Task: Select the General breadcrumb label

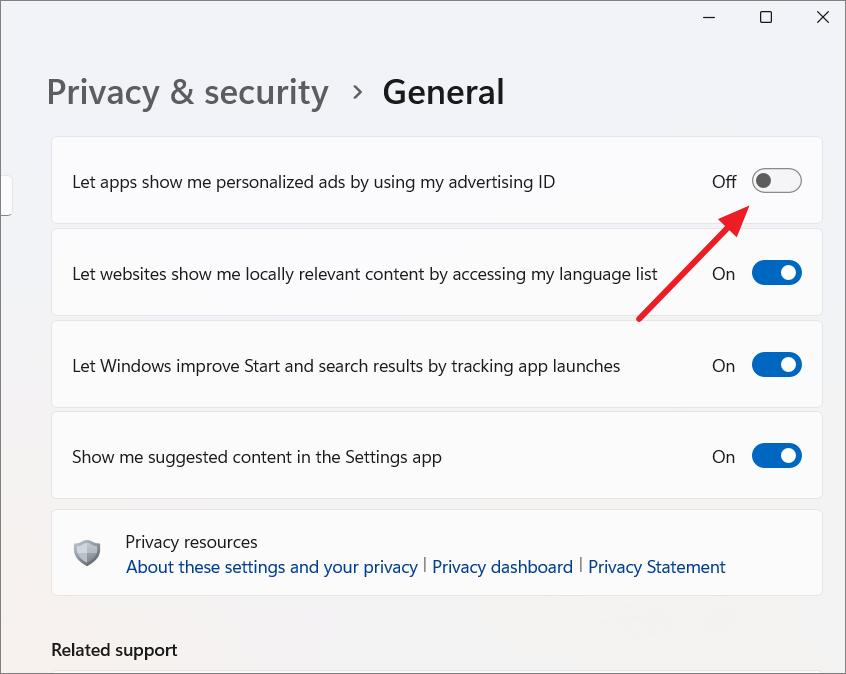Action: (x=443, y=91)
